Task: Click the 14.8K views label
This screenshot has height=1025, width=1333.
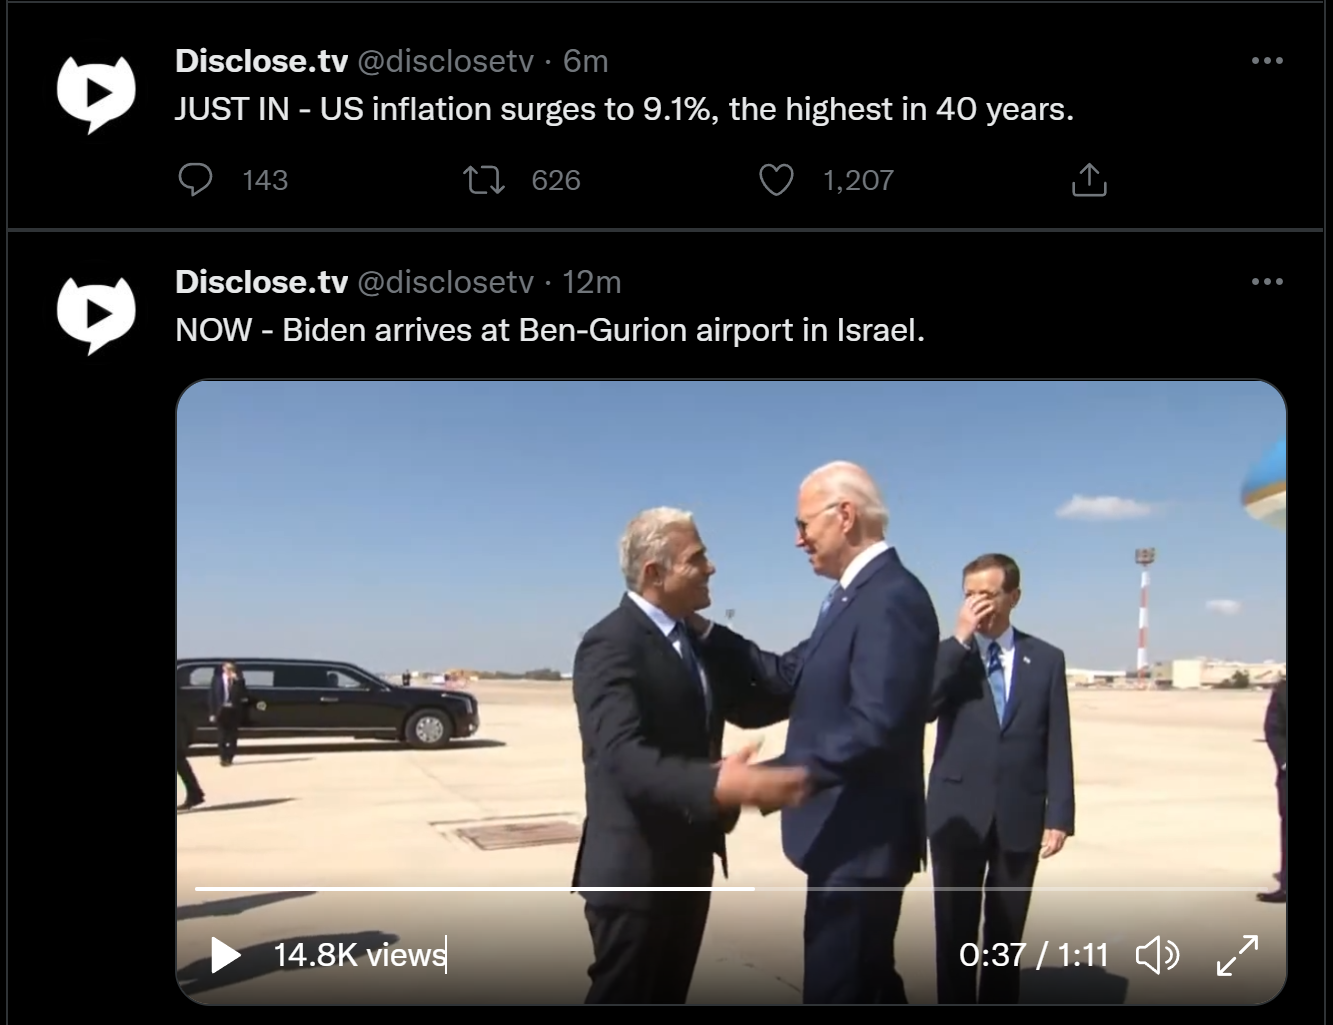Action: point(360,955)
